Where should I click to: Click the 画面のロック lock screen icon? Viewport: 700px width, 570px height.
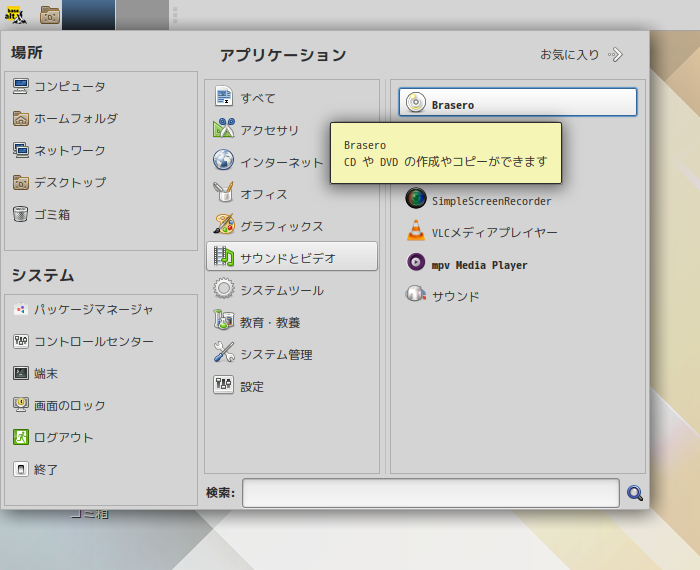click(21, 405)
